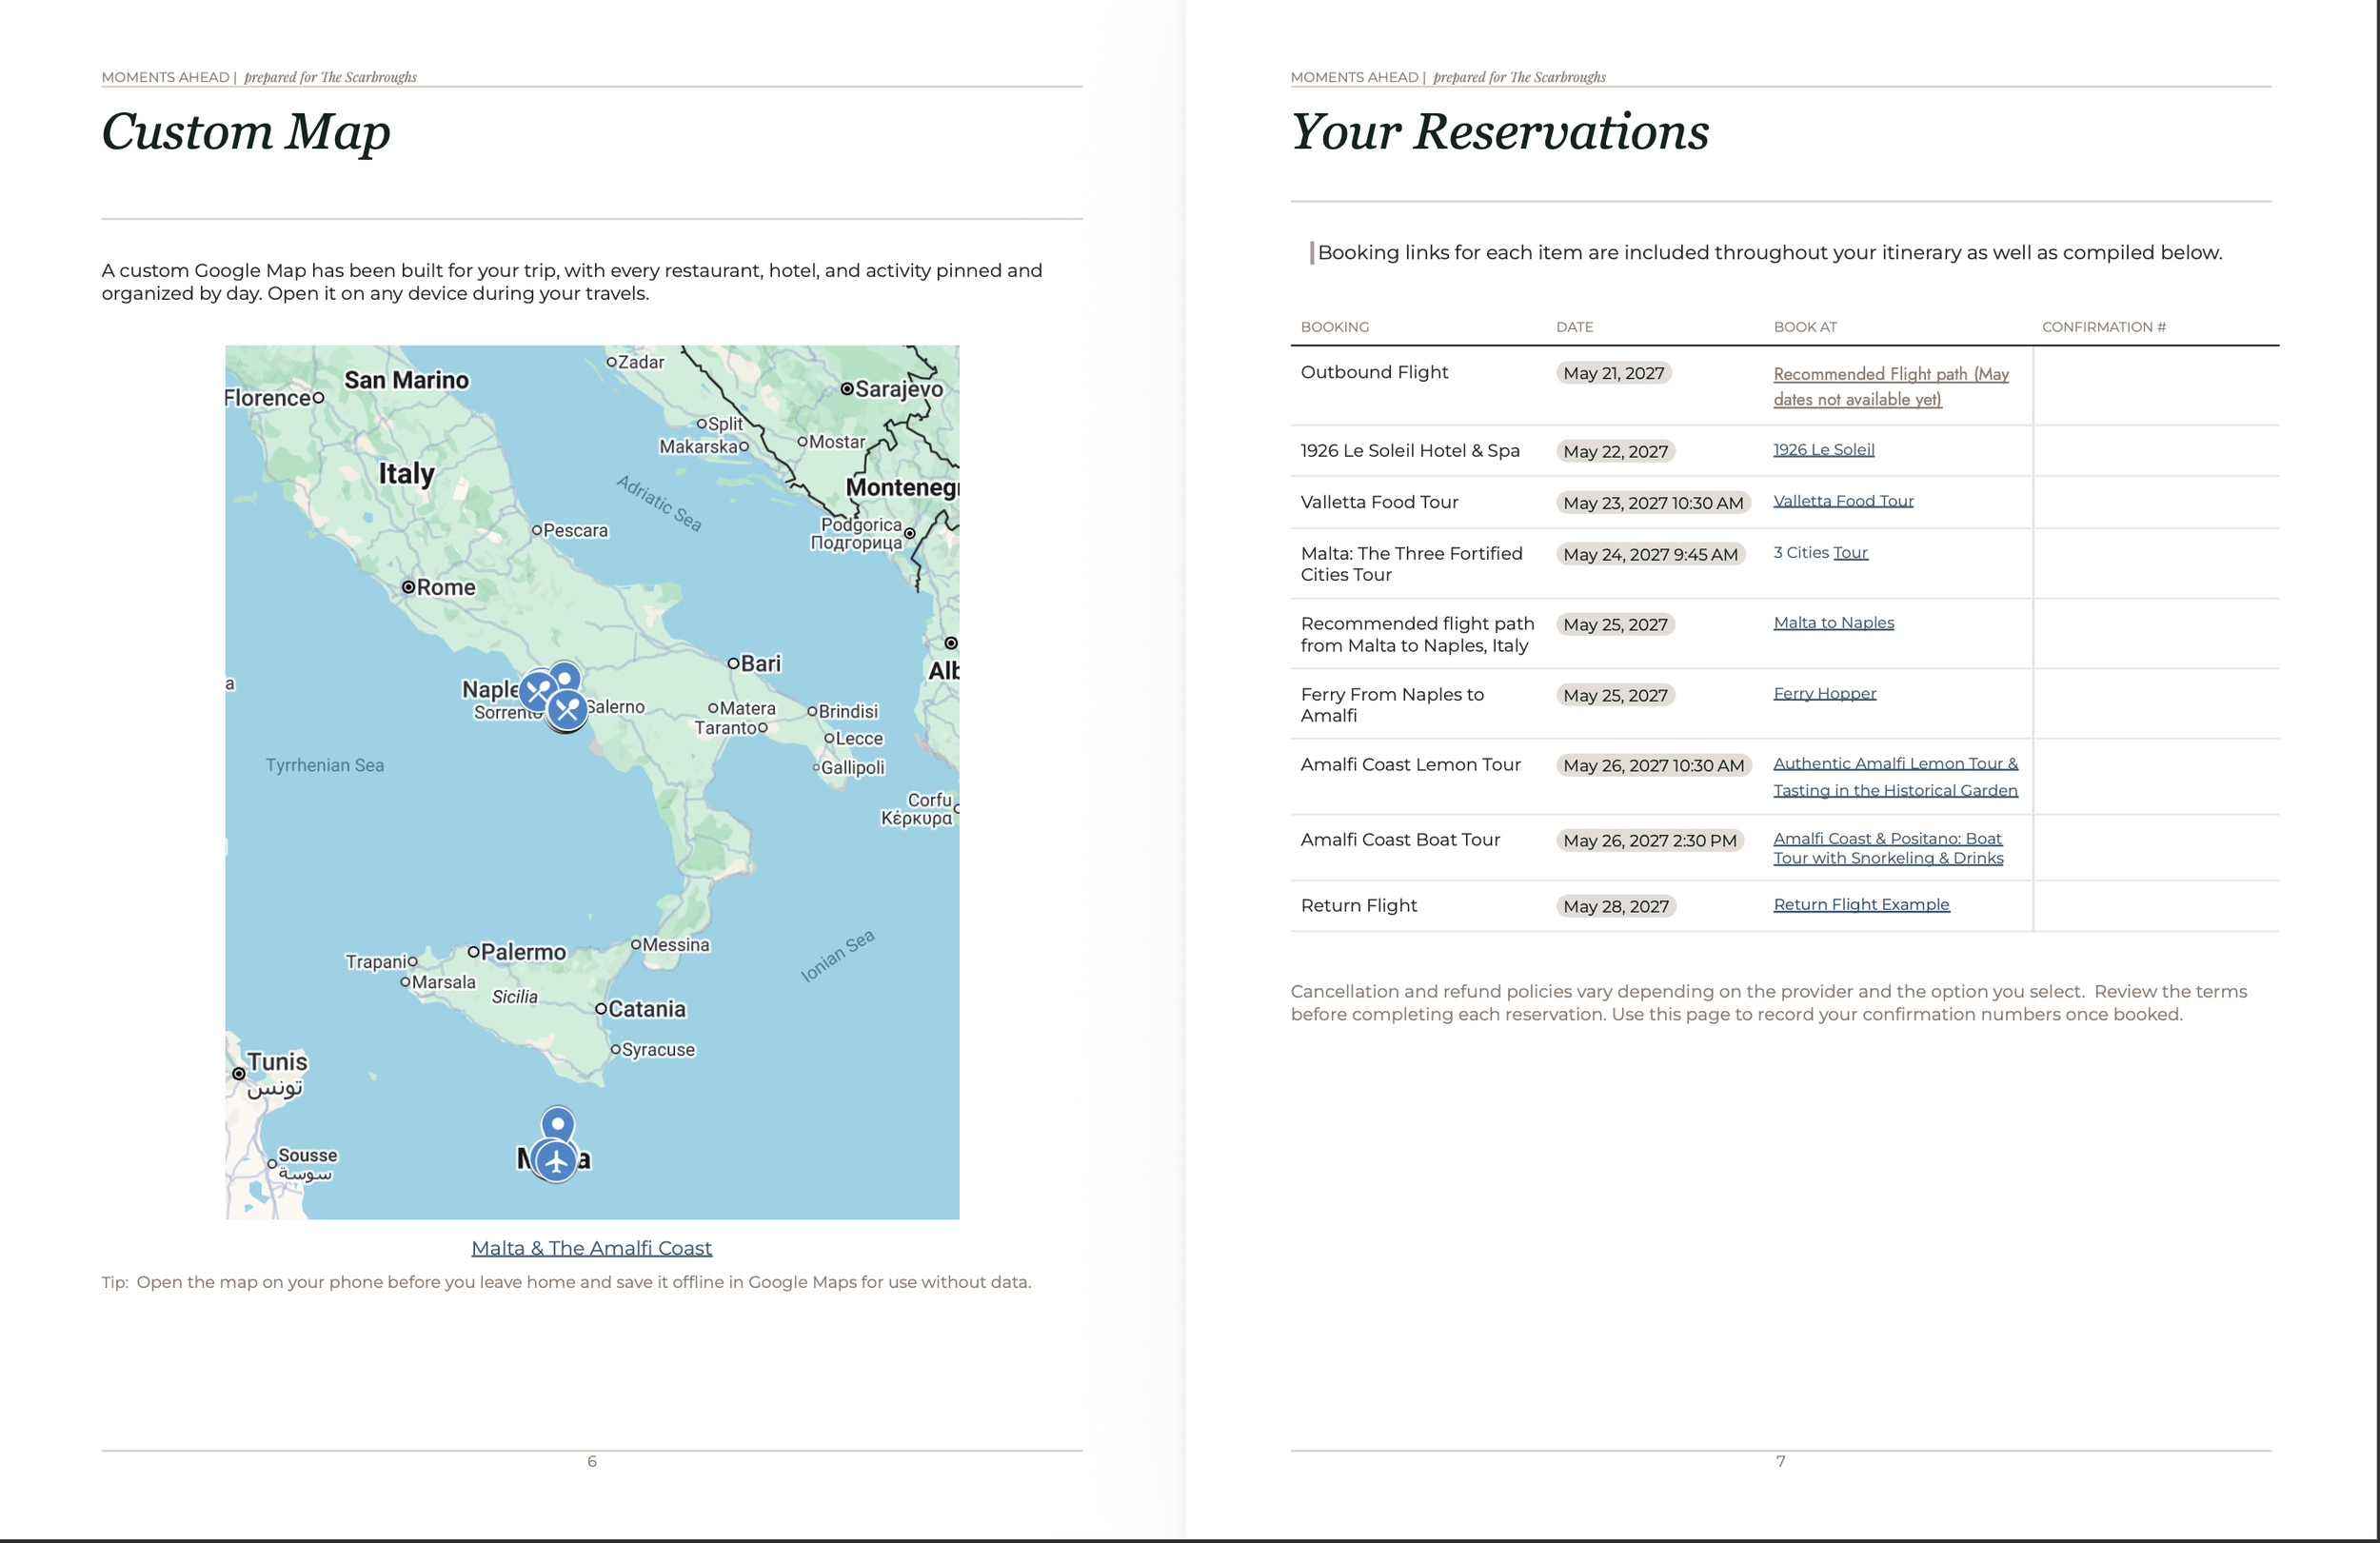Click the airplane pin on Malta
Screen dimensions: 2380x1543
tap(556, 1161)
